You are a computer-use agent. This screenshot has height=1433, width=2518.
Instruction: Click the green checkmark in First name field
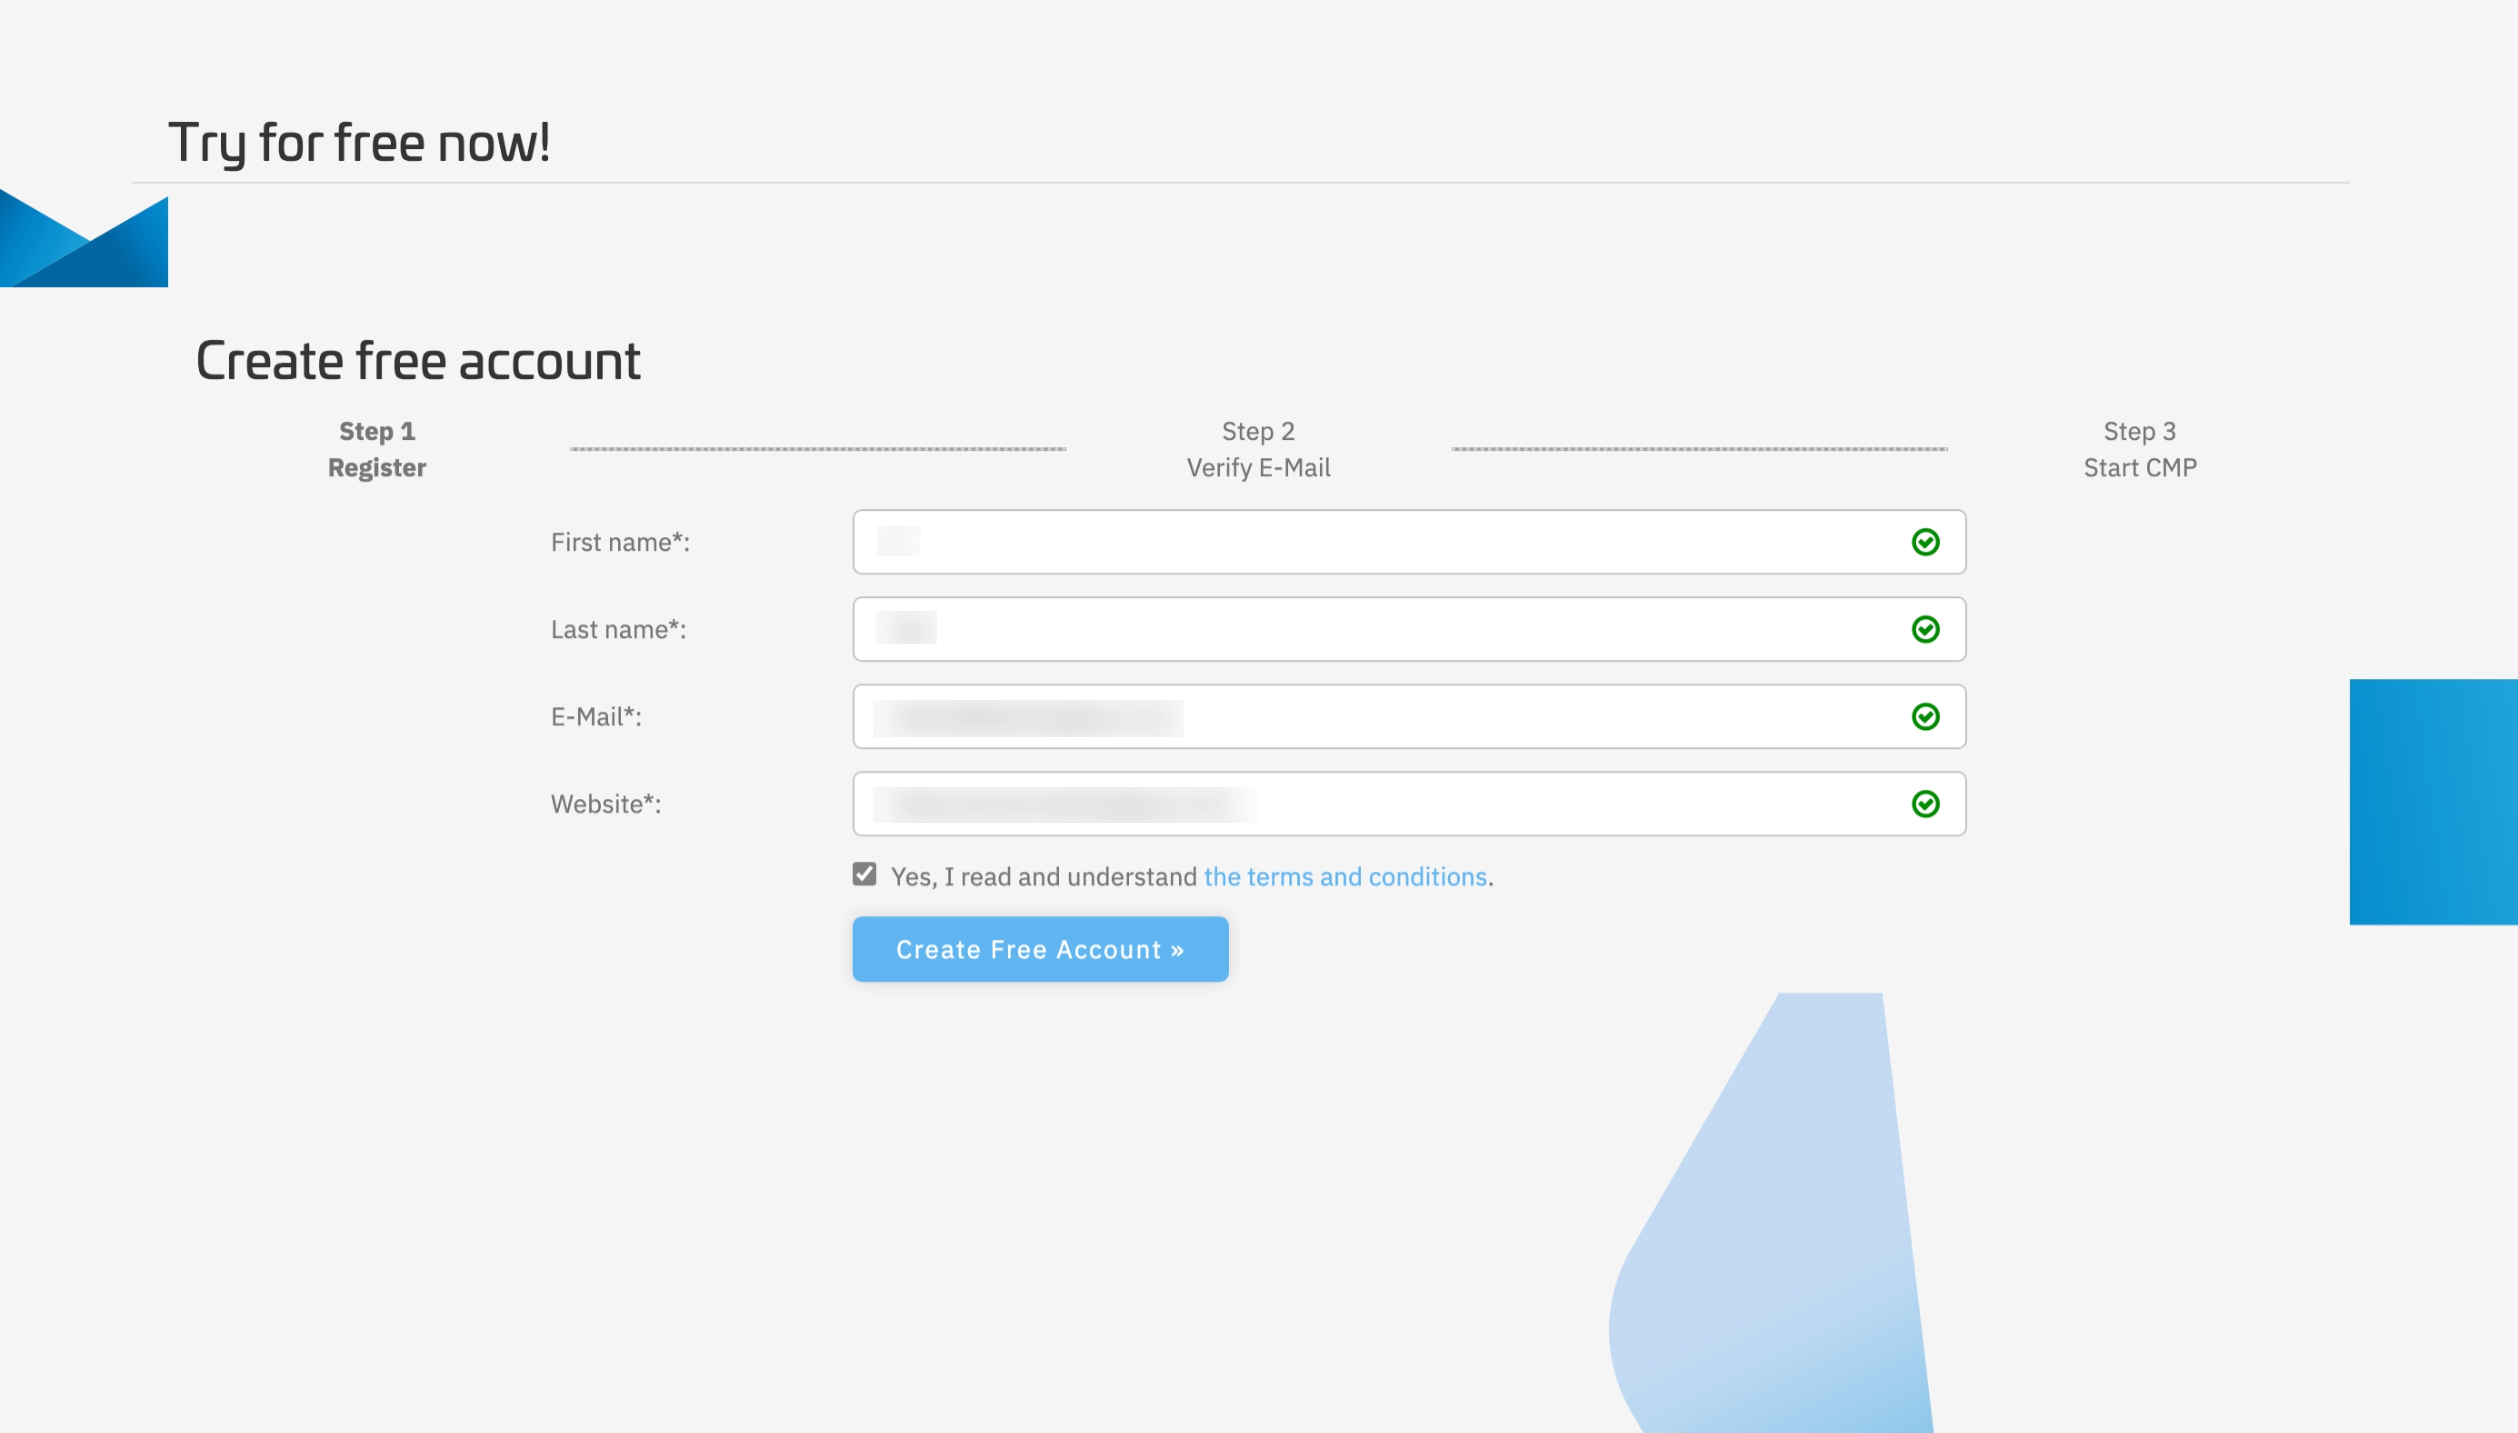pos(1925,542)
